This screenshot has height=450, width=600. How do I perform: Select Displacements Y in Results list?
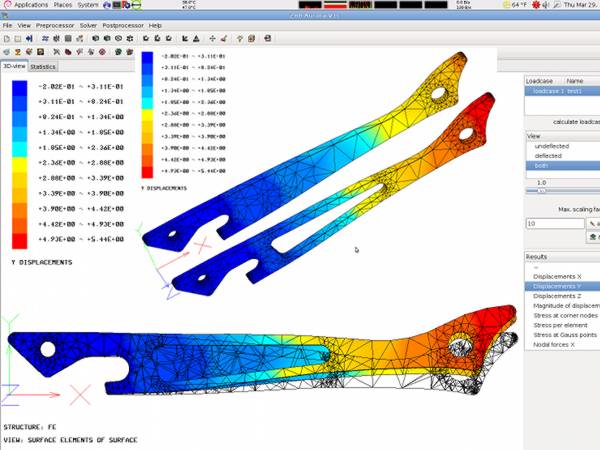click(x=563, y=286)
